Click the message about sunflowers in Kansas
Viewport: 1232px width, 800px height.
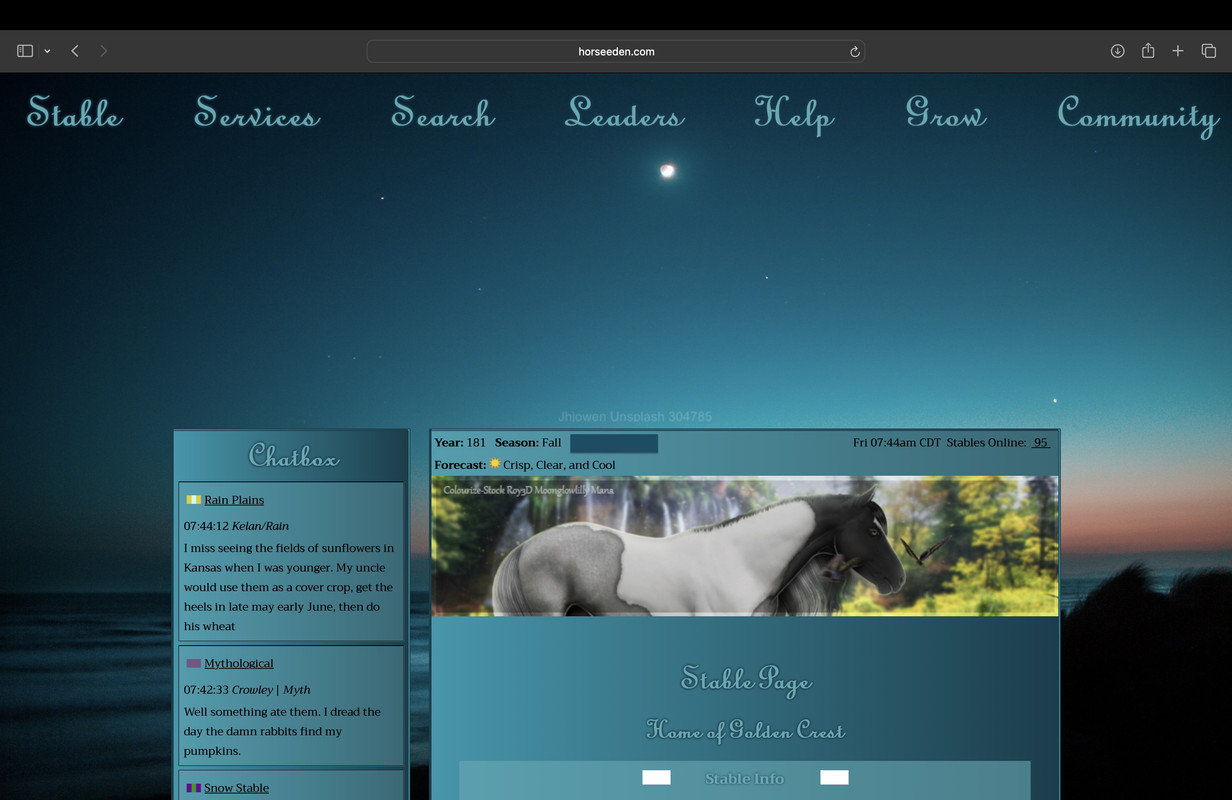(x=289, y=587)
